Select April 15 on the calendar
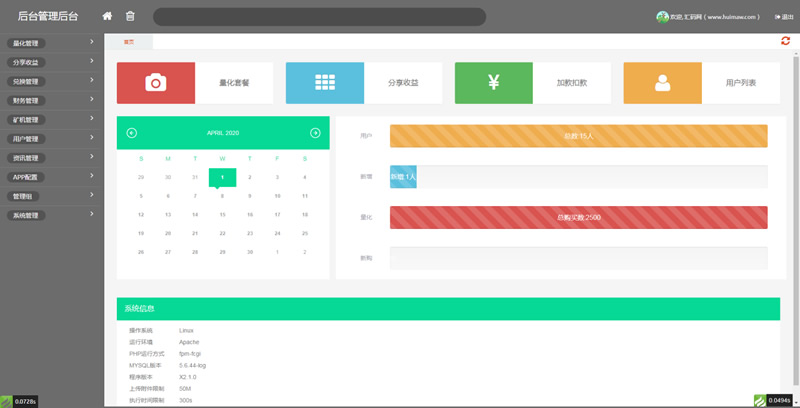The width and height of the screenshot is (800, 408). pyautogui.click(x=223, y=214)
